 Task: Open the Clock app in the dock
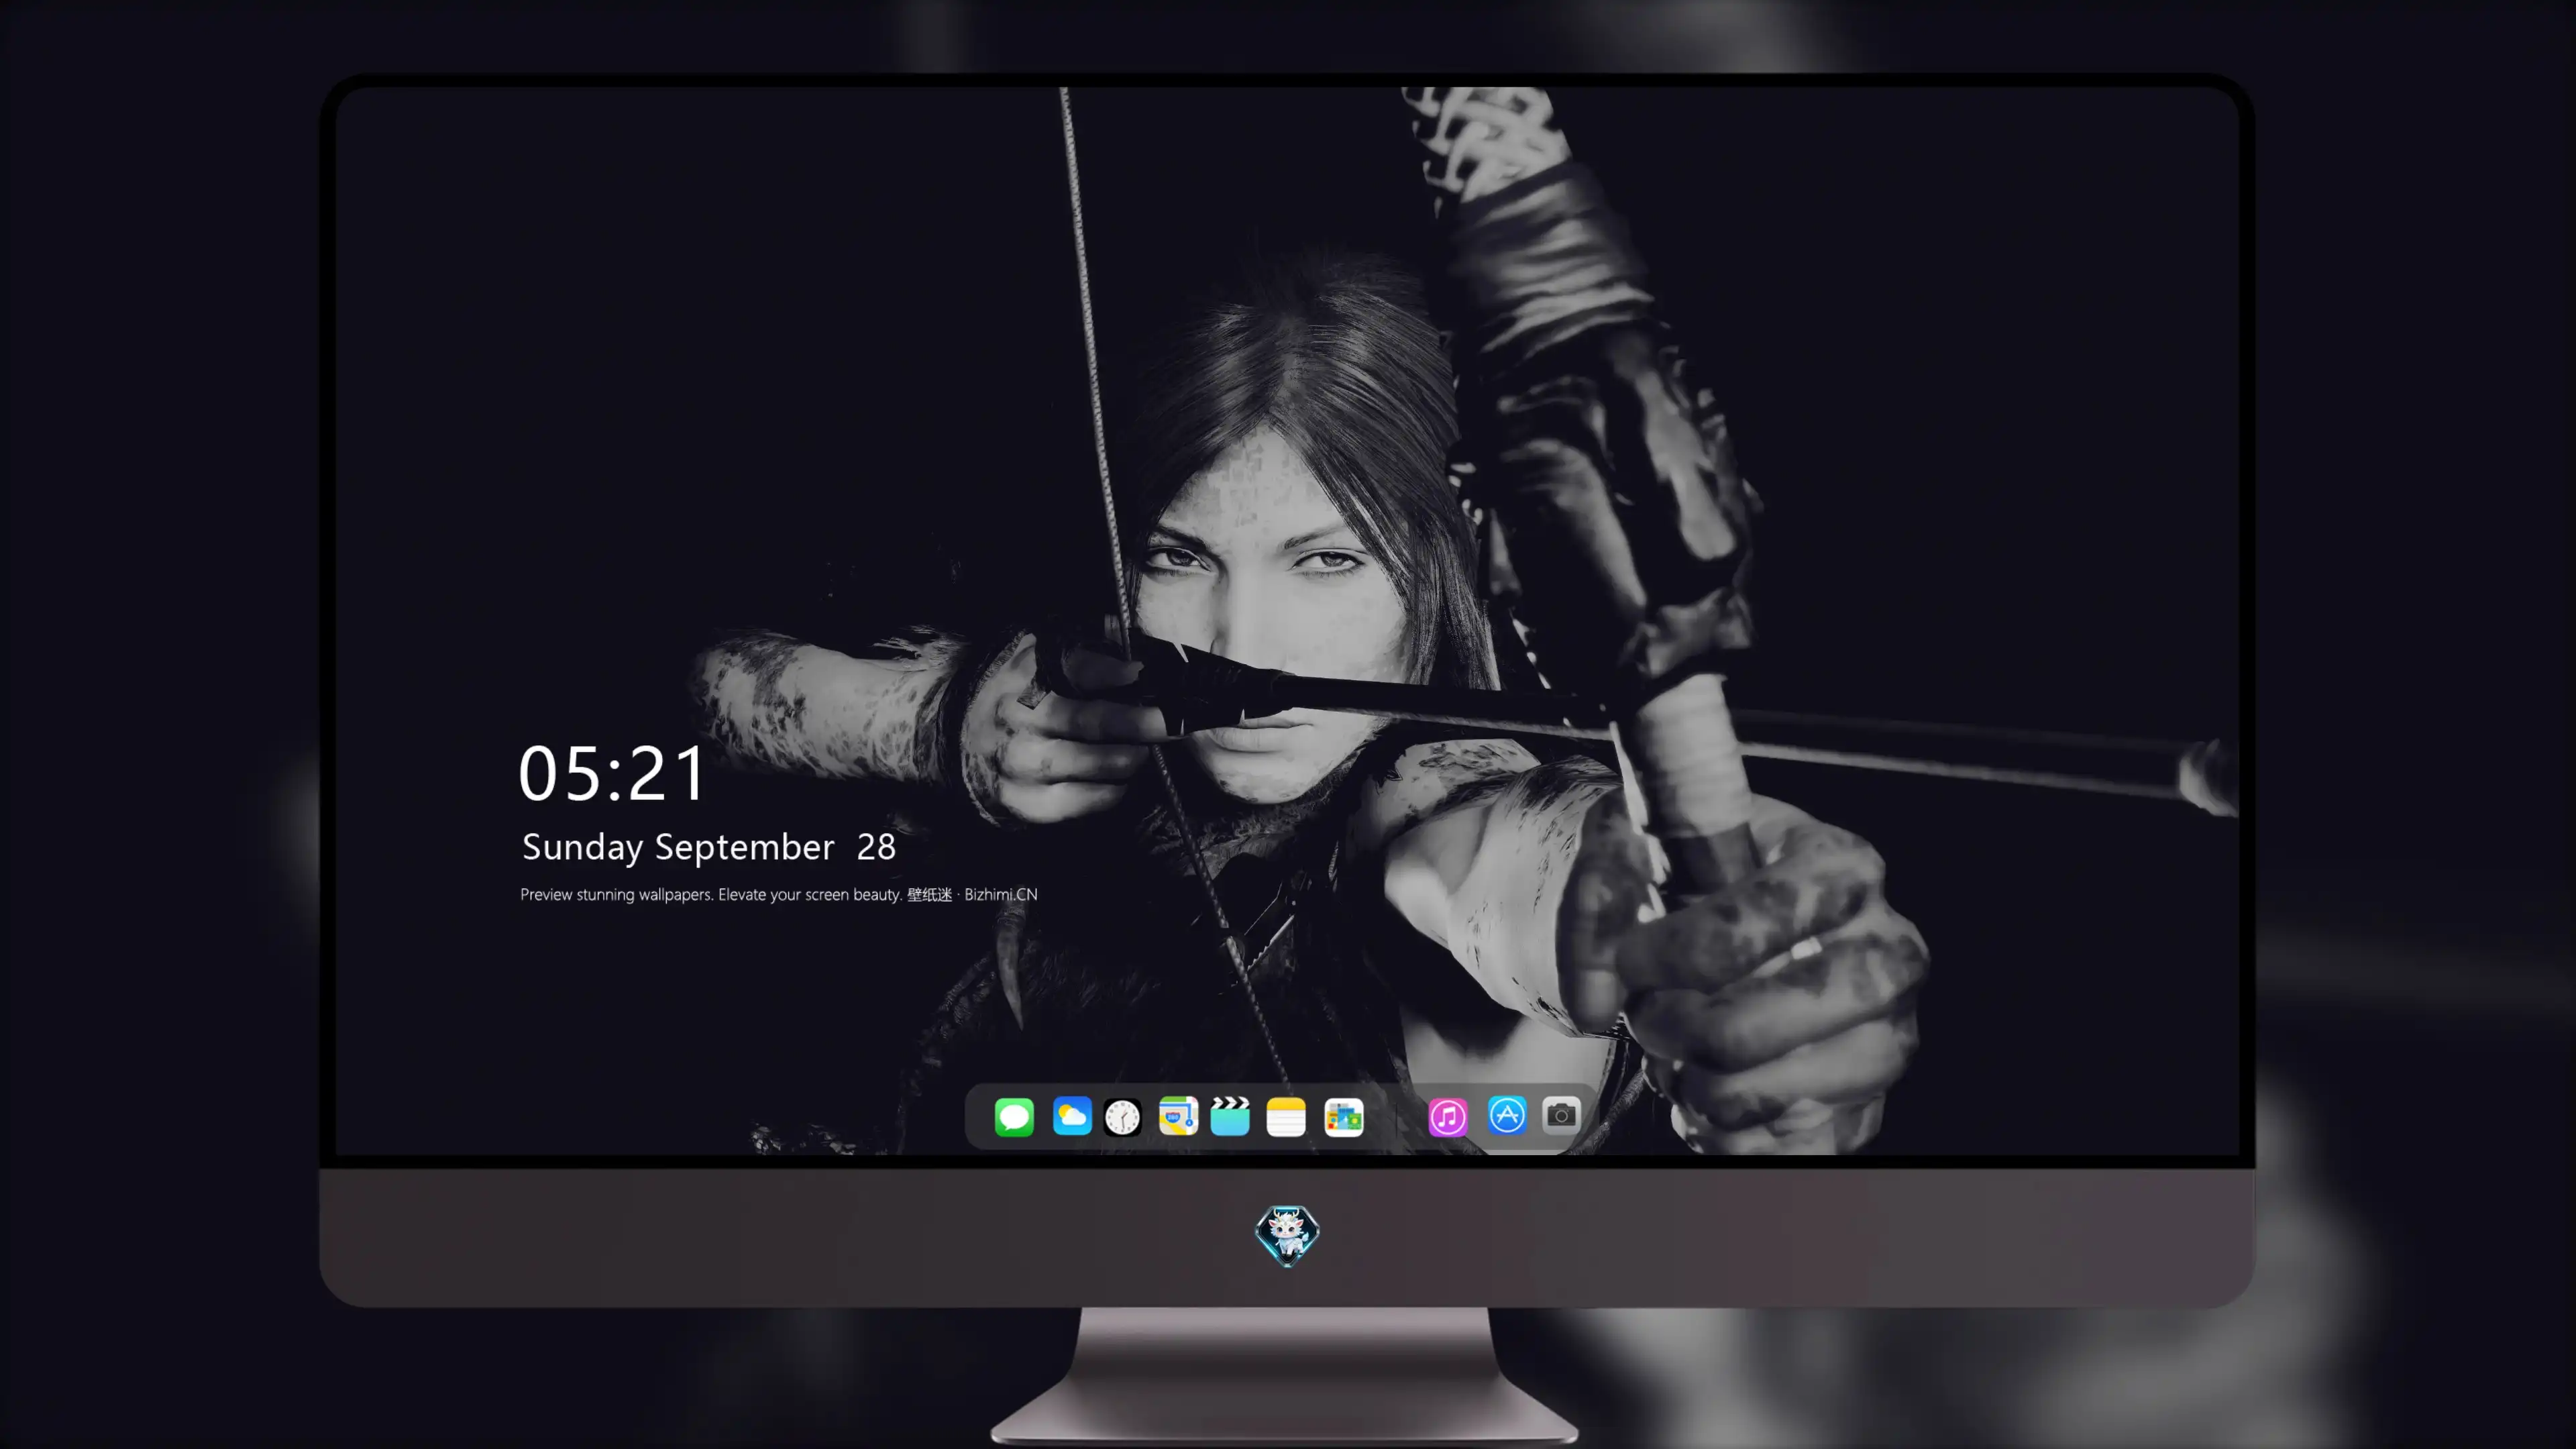click(x=1122, y=1117)
